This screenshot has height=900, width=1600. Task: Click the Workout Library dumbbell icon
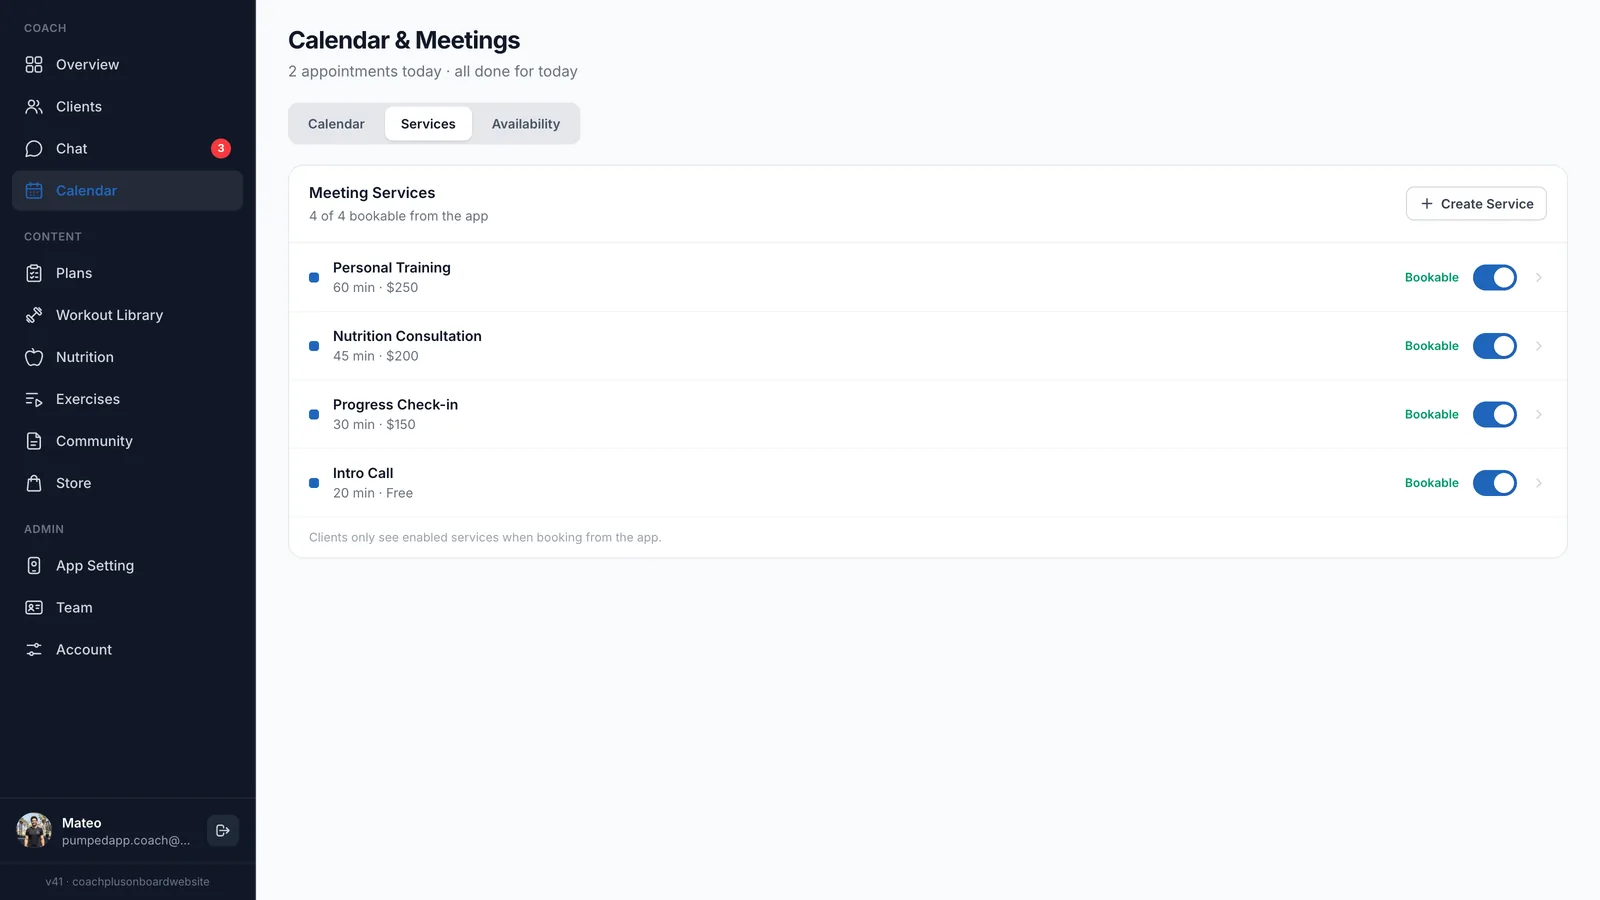[34, 315]
